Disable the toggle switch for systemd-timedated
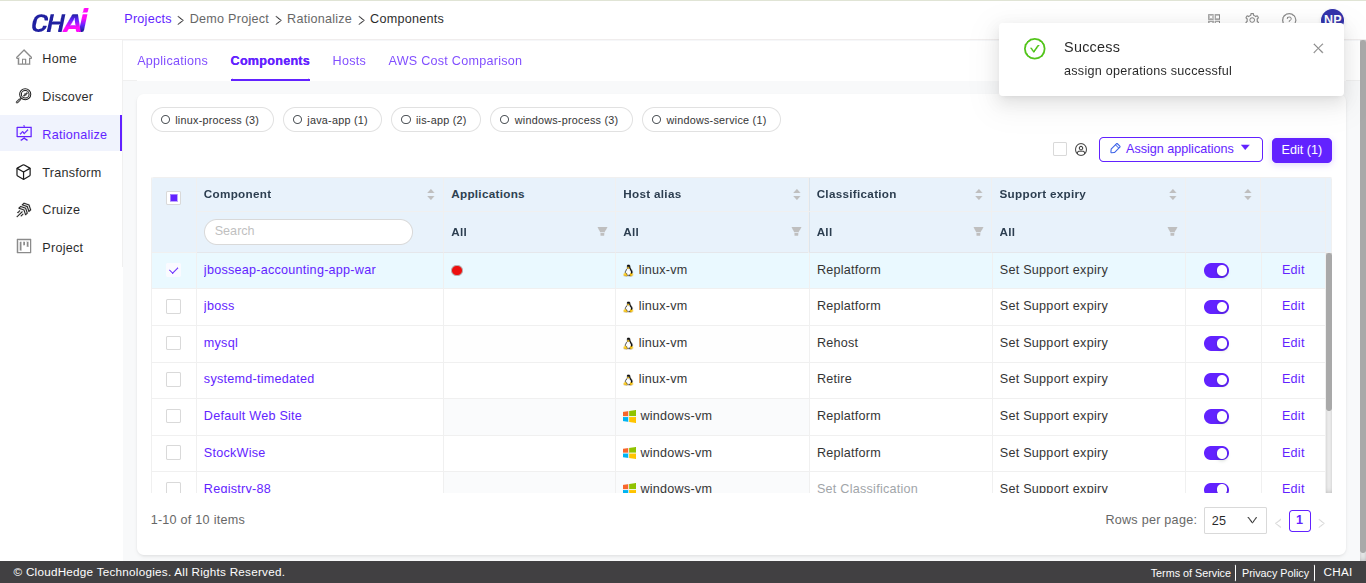The image size is (1366, 583). click(1216, 380)
